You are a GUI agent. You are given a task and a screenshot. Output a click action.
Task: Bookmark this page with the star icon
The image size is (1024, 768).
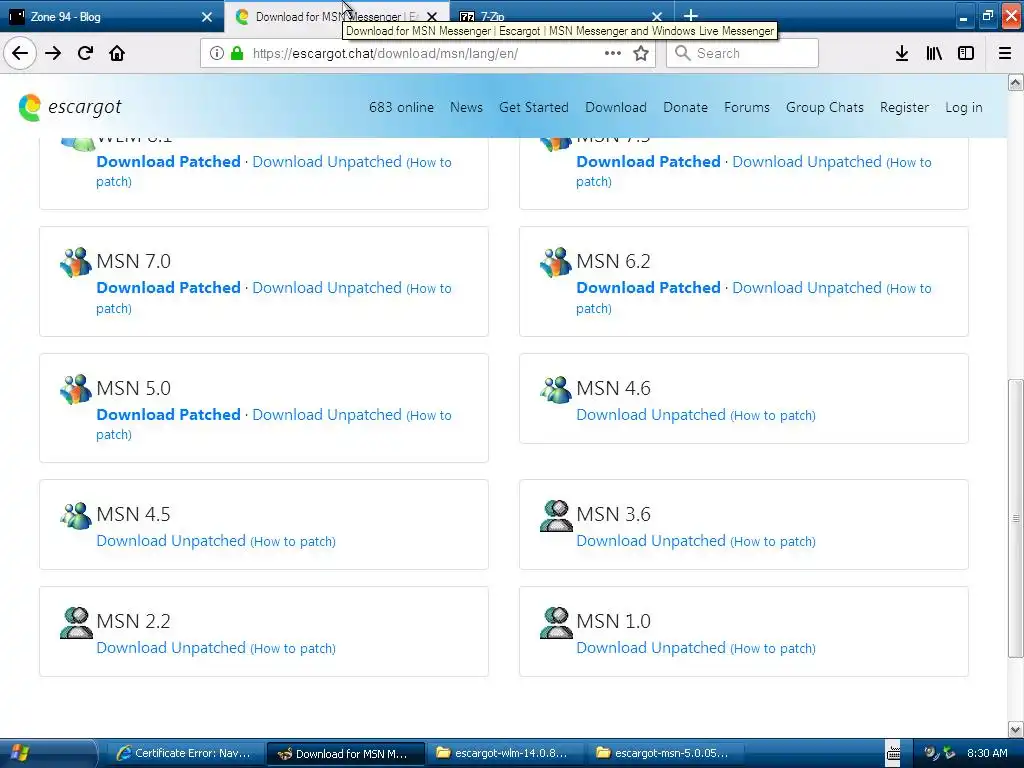click(641, 53)
